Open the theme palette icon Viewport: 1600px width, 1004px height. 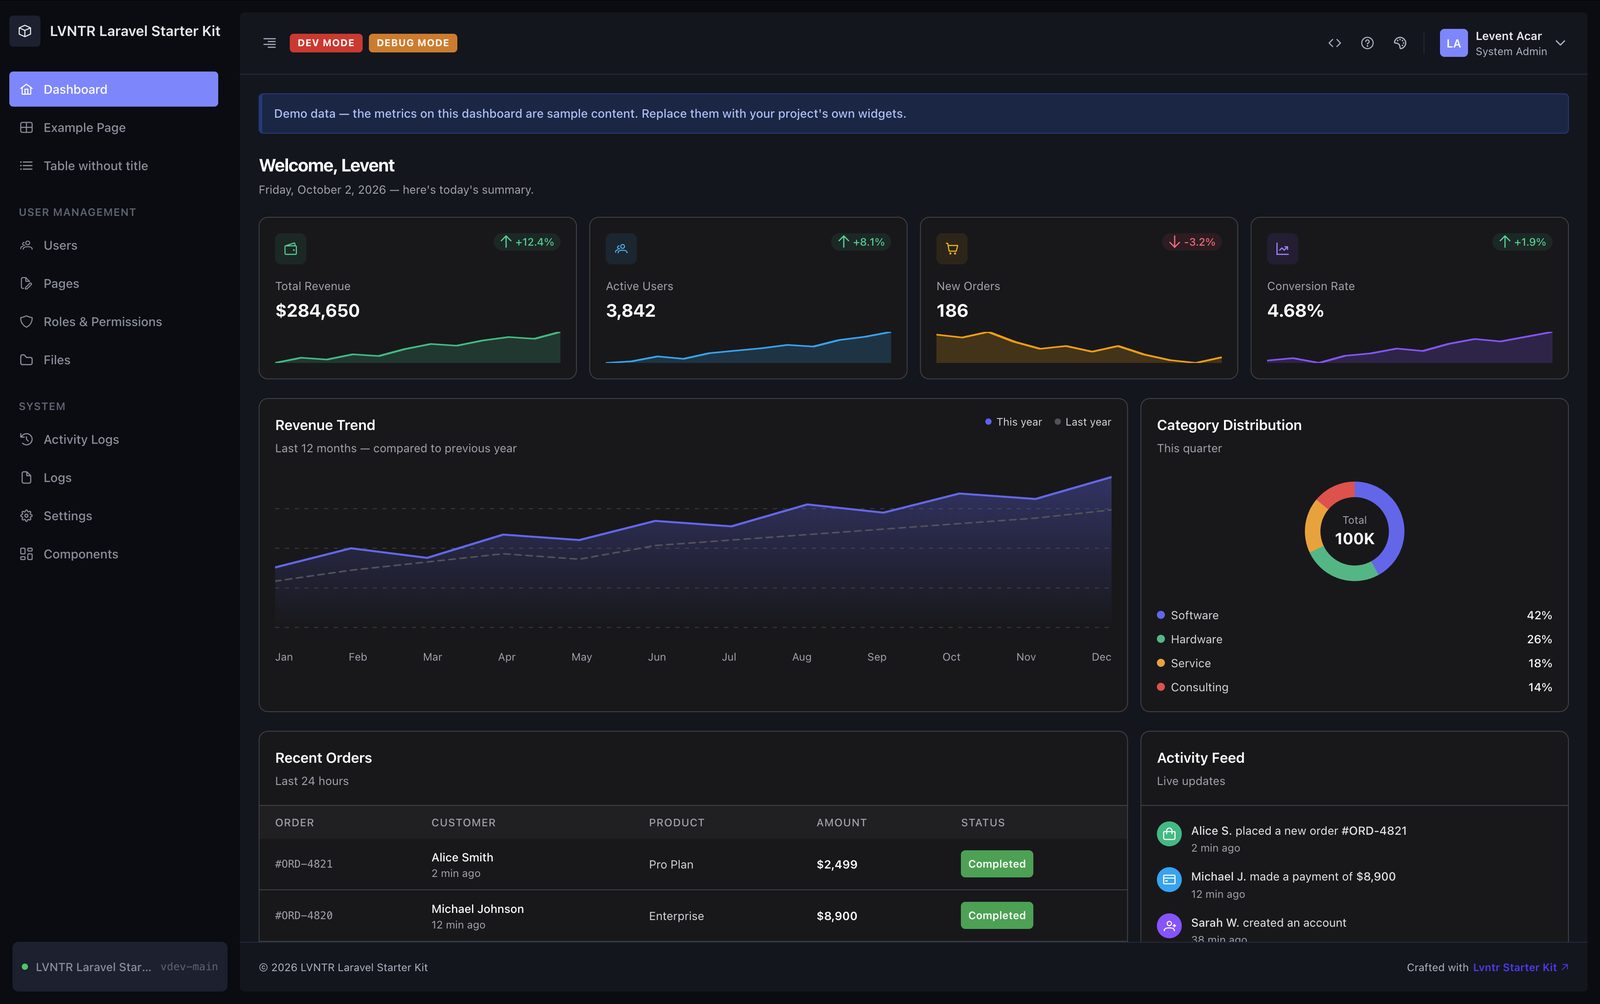click(1400, 43)
